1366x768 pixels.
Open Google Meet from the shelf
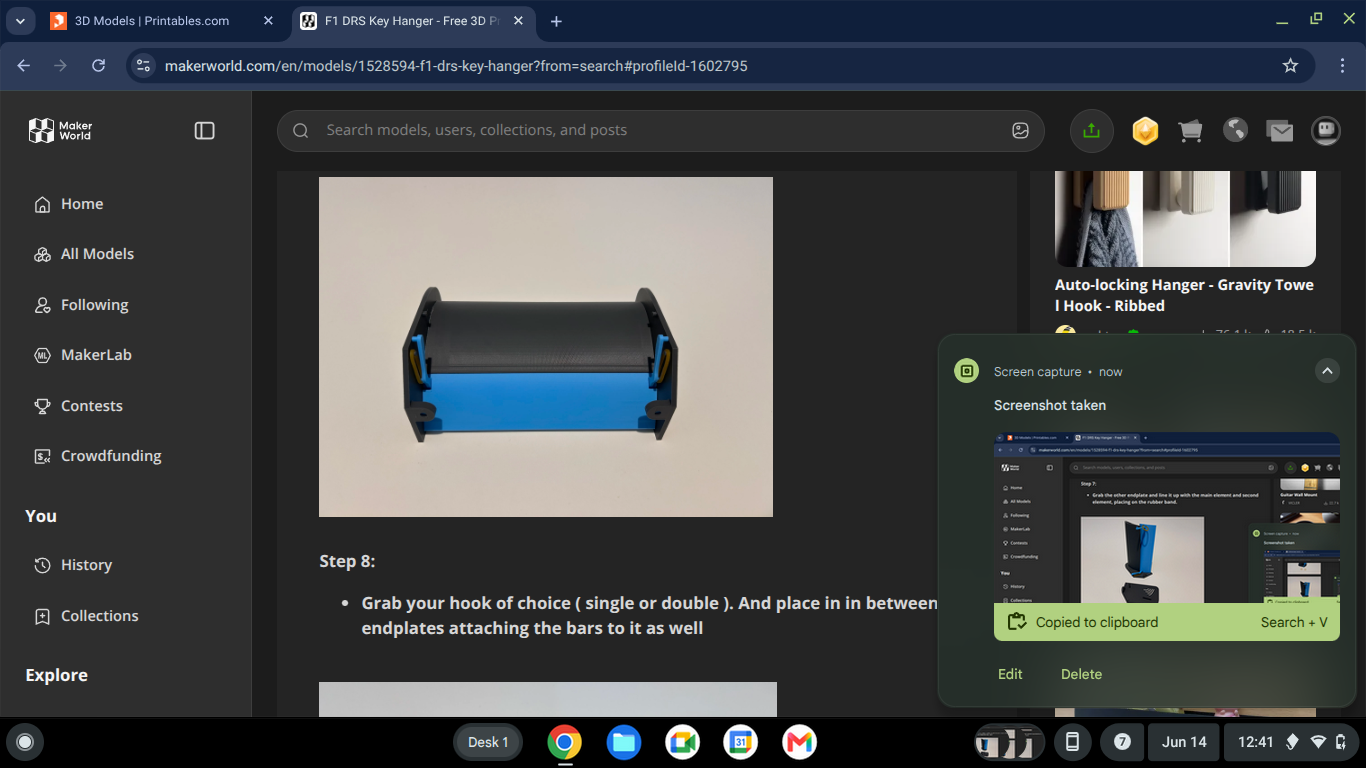point(682,742)
